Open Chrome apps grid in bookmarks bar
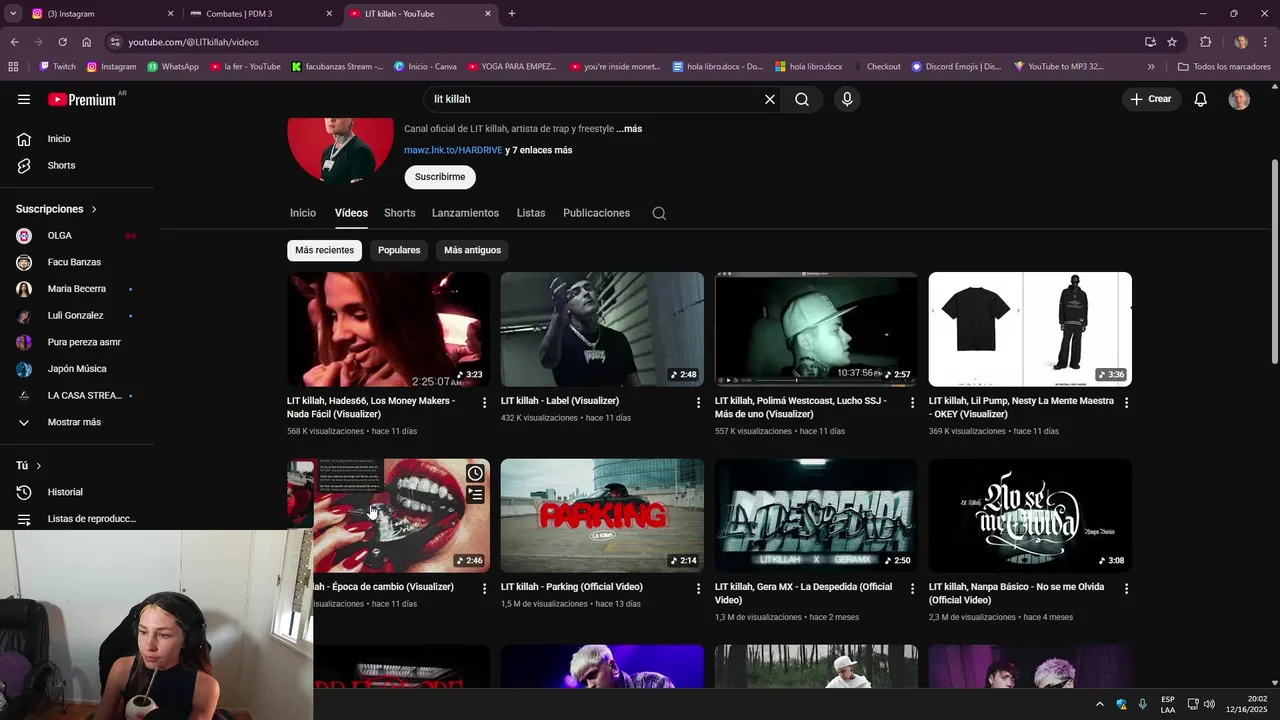This screenshot has width=1280, height=720. click(x=13, y=67)
